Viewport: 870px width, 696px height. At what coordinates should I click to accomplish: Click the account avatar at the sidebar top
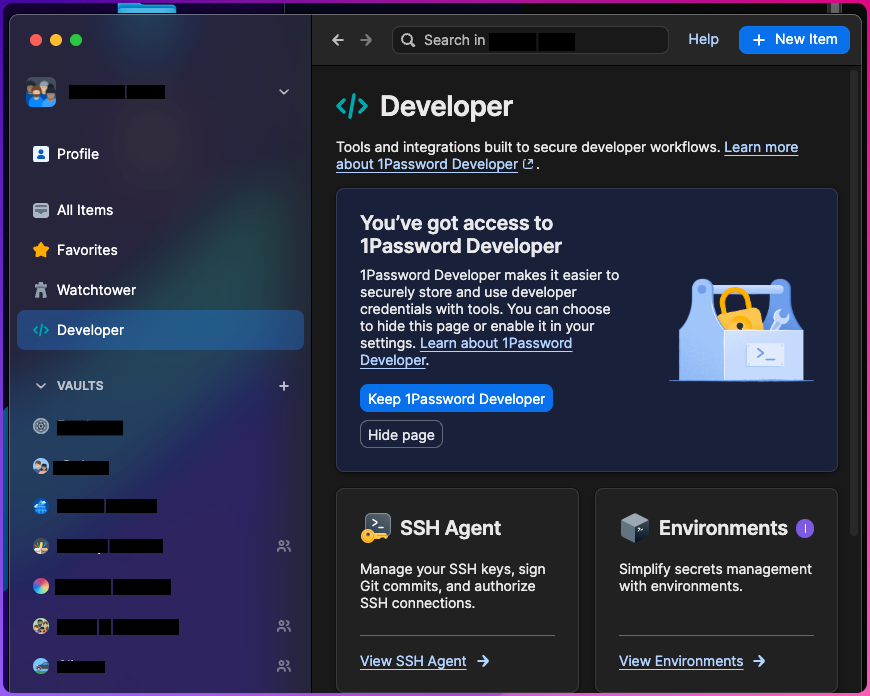pos(41,92)
